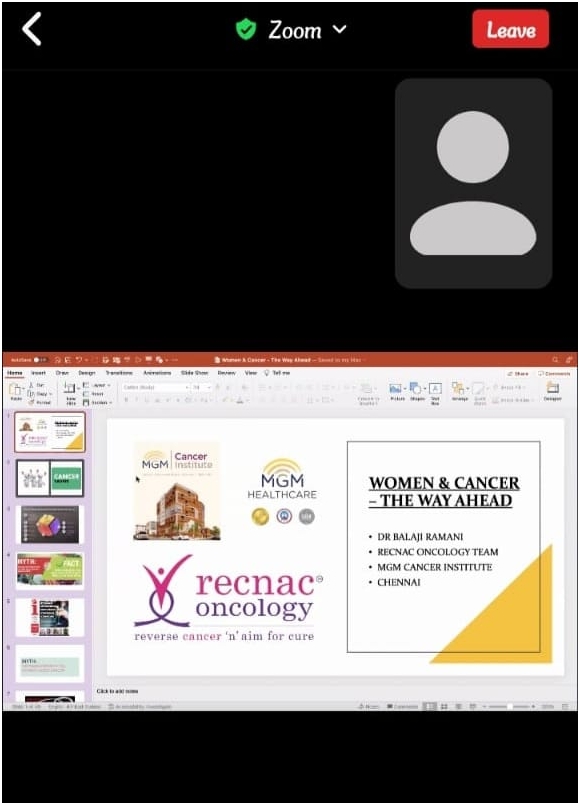Click the RECNAC ONCOLOGY TEAM bullet
580x805 pixels.
coord(437,552)
